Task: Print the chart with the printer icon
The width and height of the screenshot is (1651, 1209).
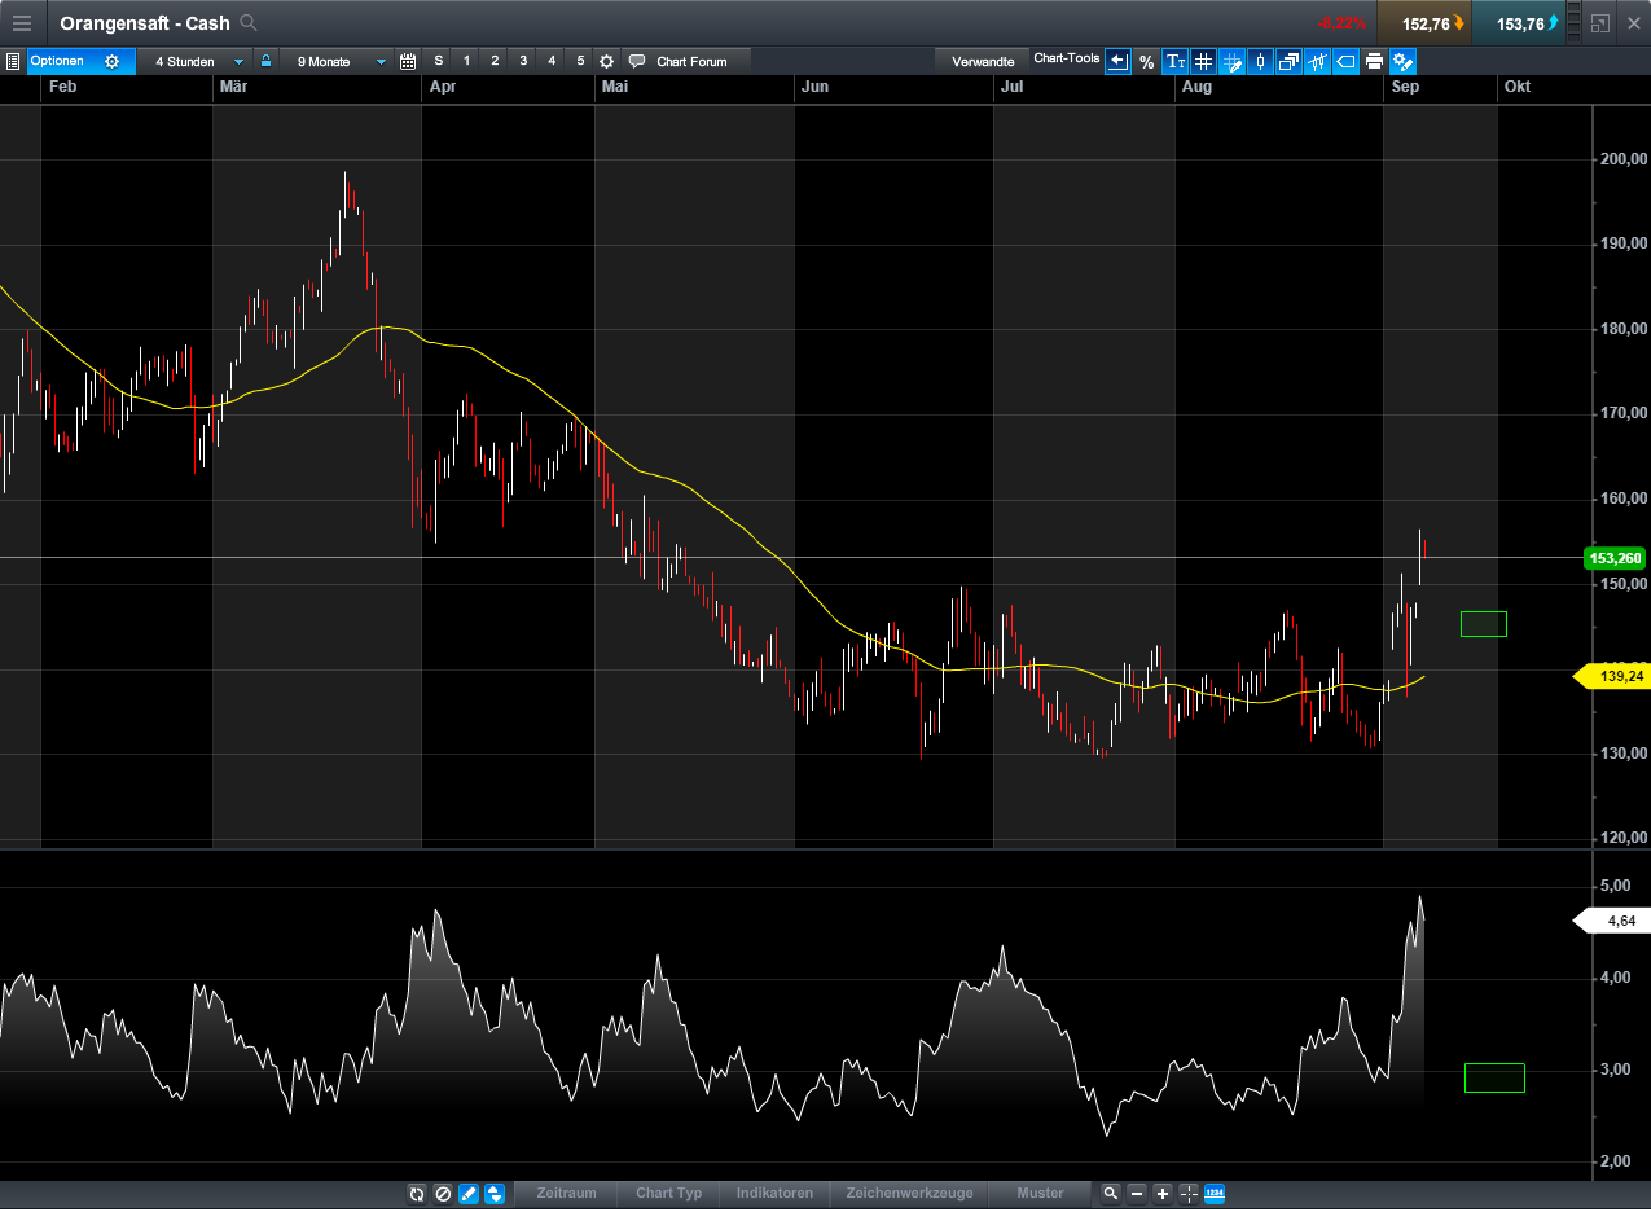Action: click(1374, 61)
